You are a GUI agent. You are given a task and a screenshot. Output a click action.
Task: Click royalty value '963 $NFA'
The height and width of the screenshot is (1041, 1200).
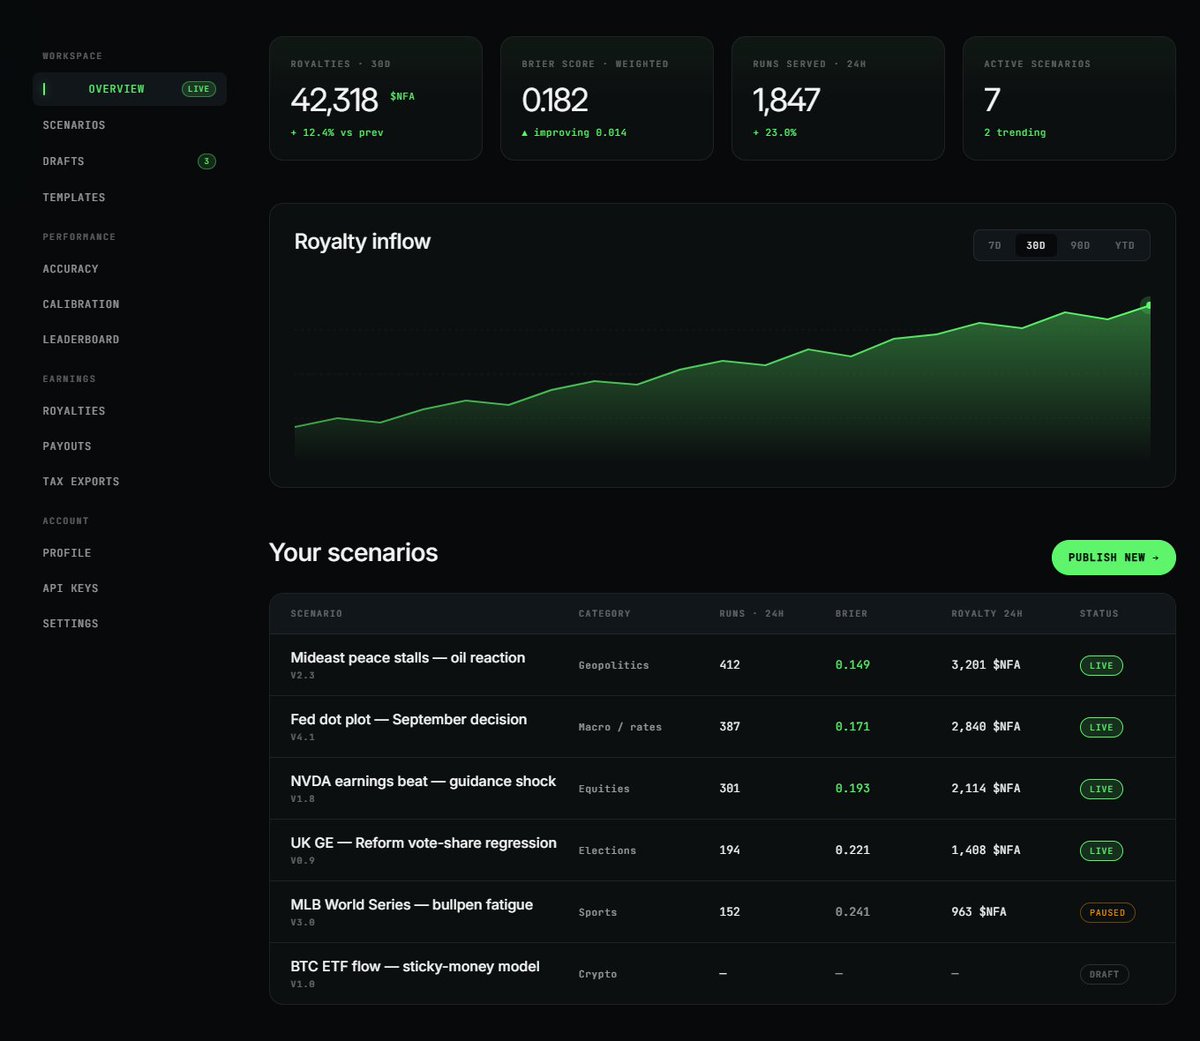coord(979,912)
